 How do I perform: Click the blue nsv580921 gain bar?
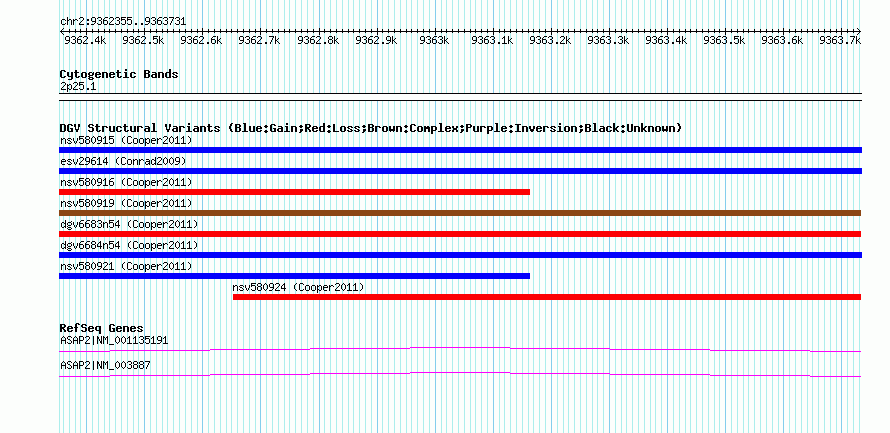tap(294, 276)
